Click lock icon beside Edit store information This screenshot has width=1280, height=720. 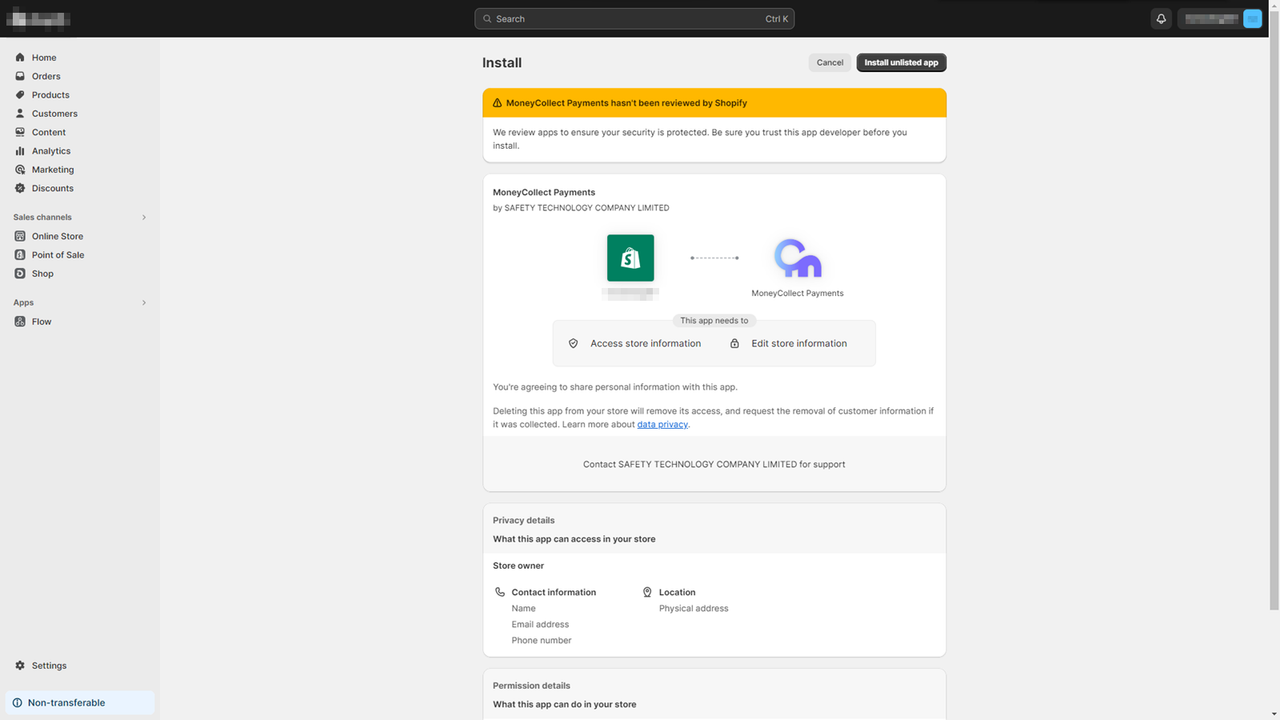point(734,343)
